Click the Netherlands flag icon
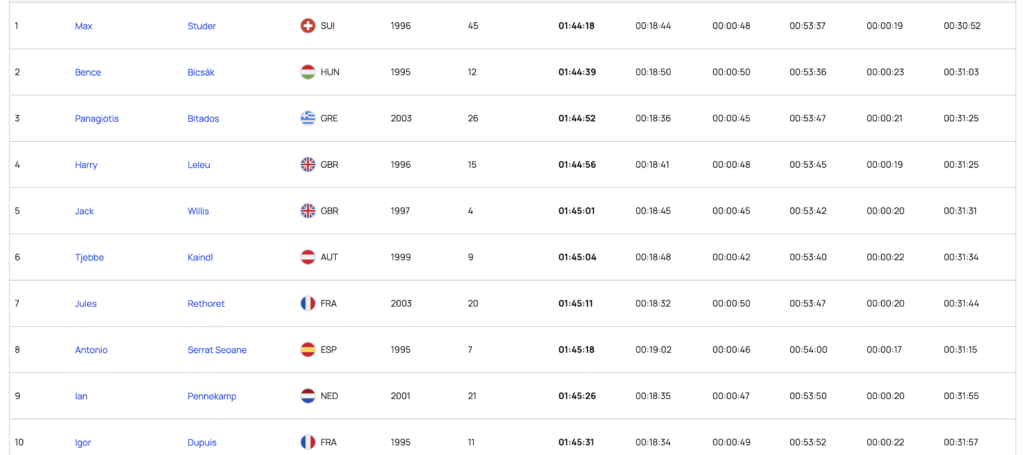The height and width of the screenshot is (455, 1024). (308, 396)
